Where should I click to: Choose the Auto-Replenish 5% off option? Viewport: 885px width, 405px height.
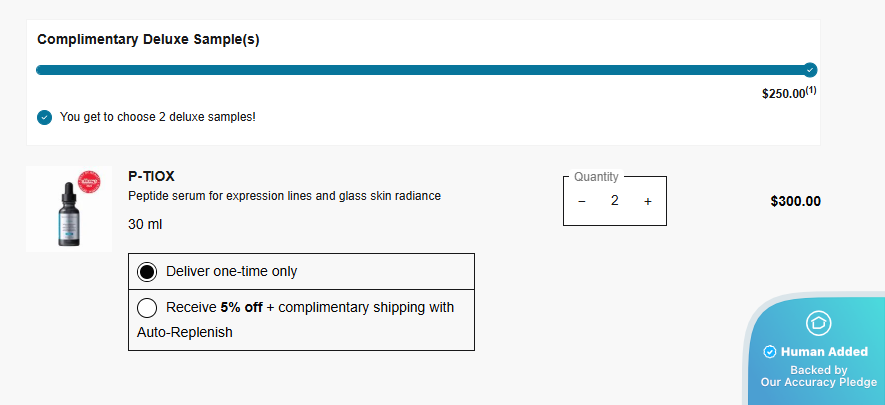(x=148, y=308)
